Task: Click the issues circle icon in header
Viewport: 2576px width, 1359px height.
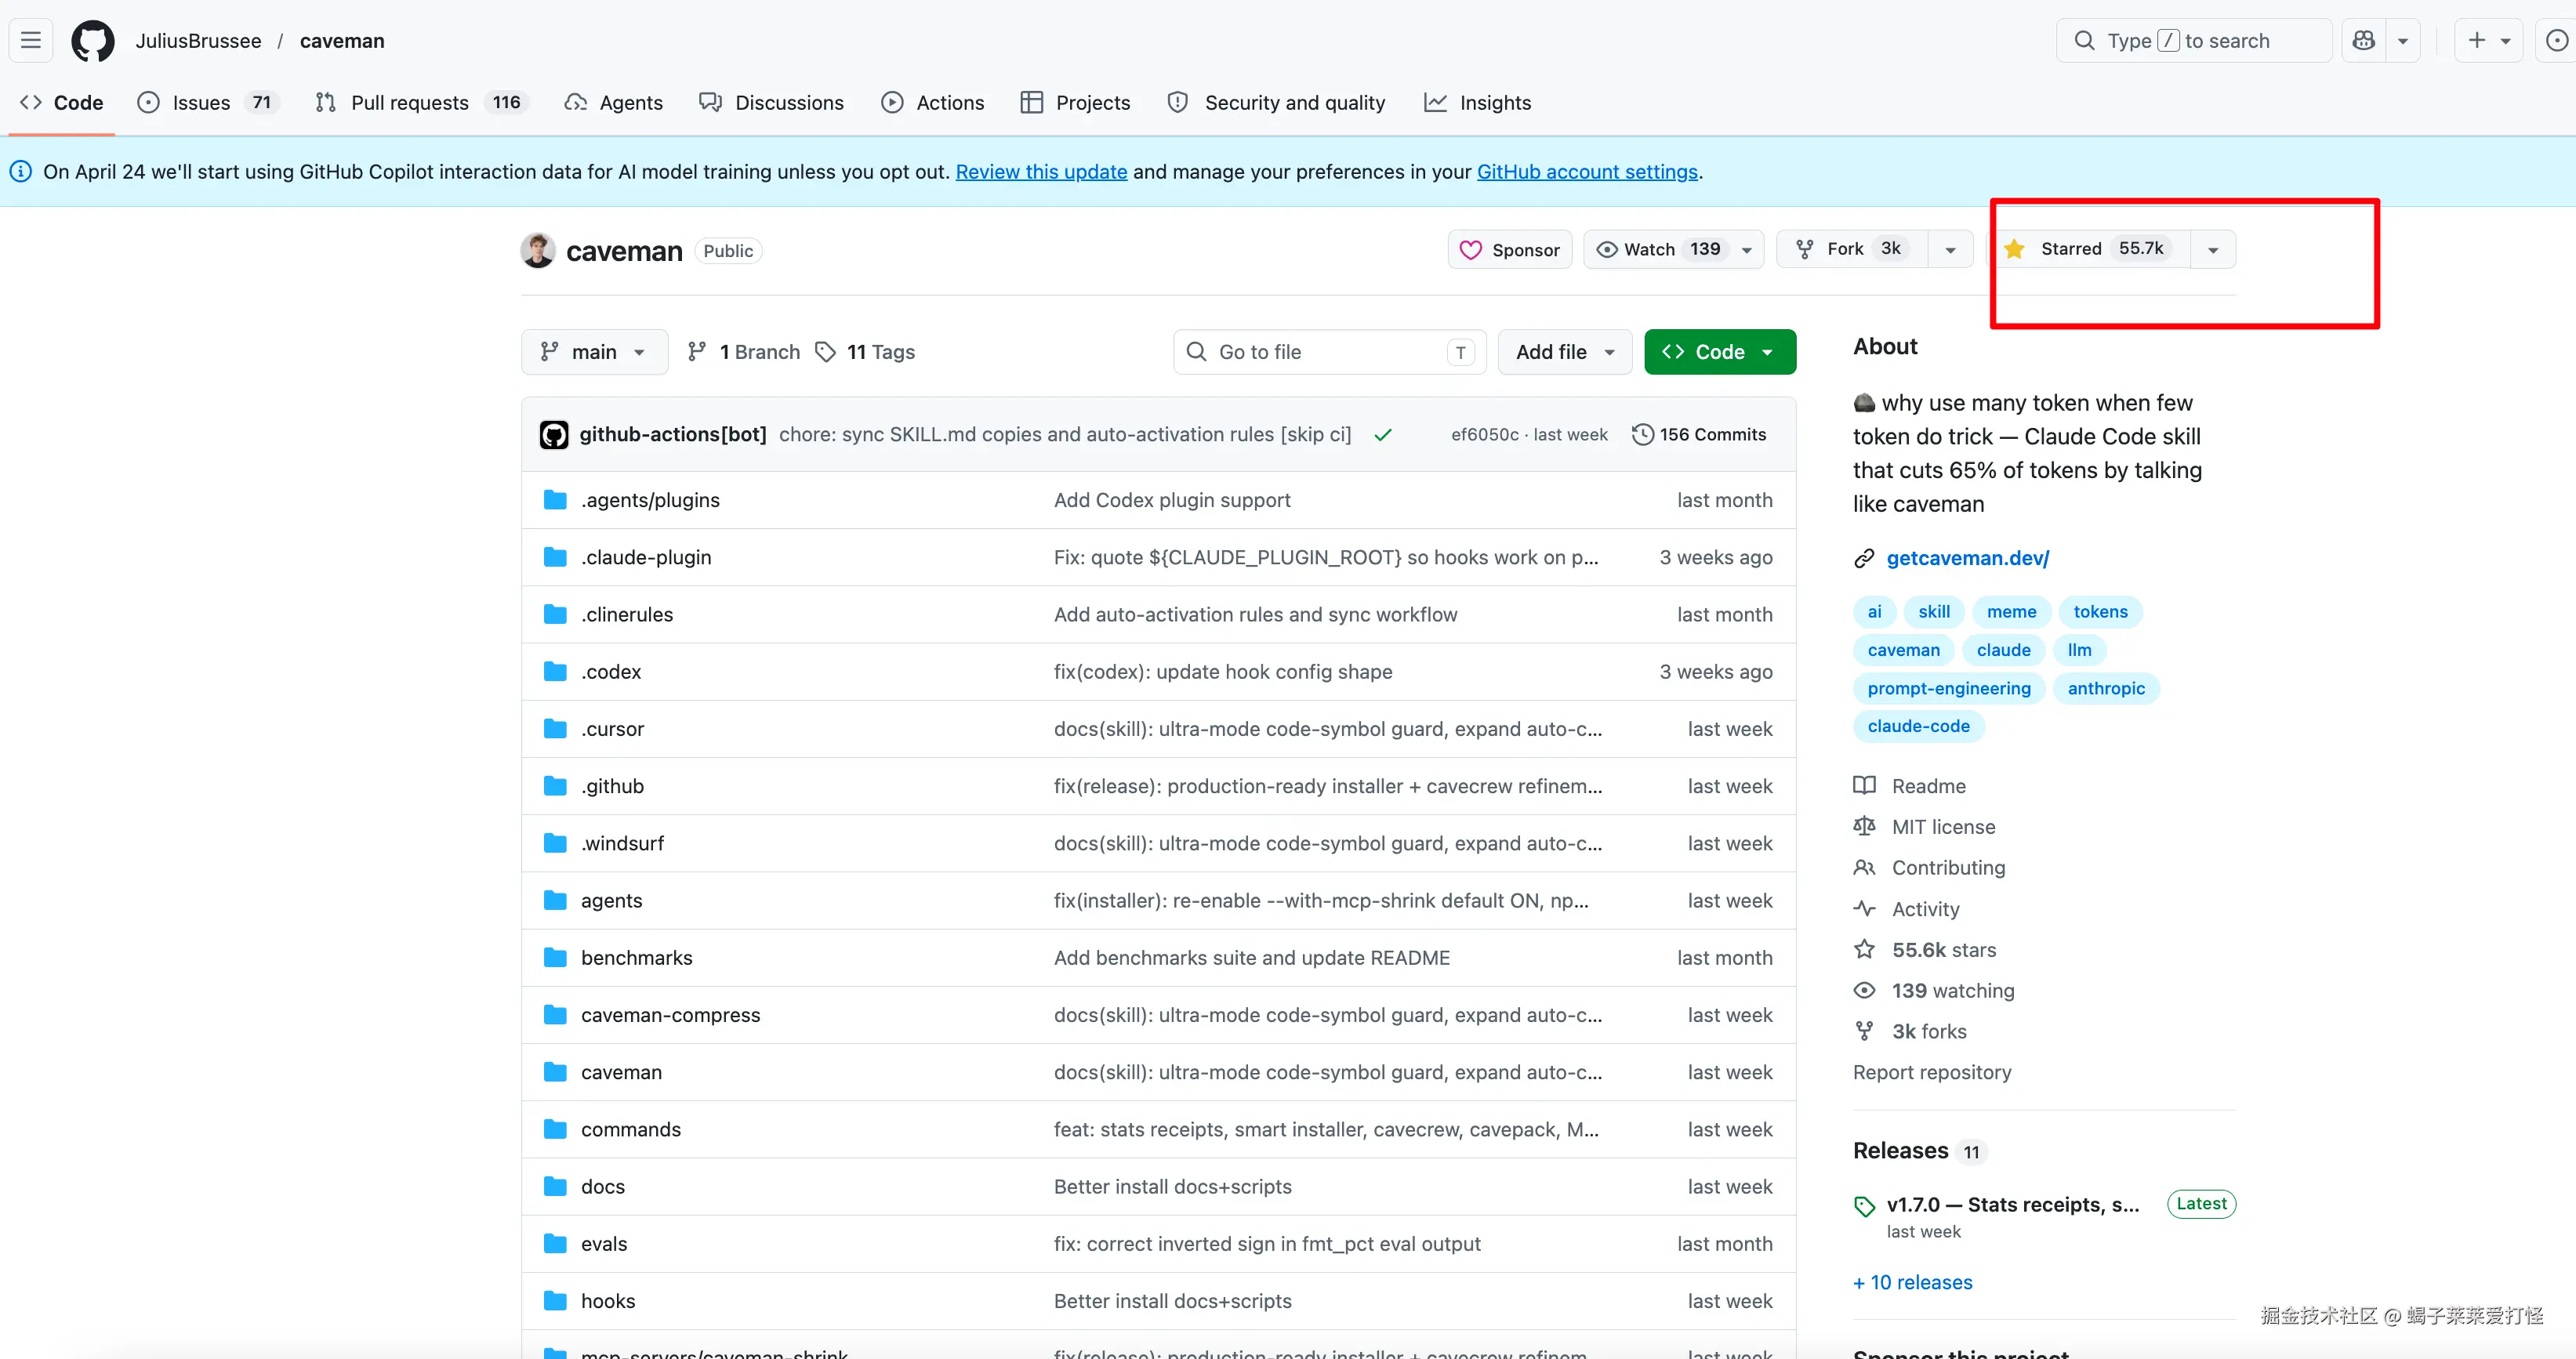Action: (2556, 41)
